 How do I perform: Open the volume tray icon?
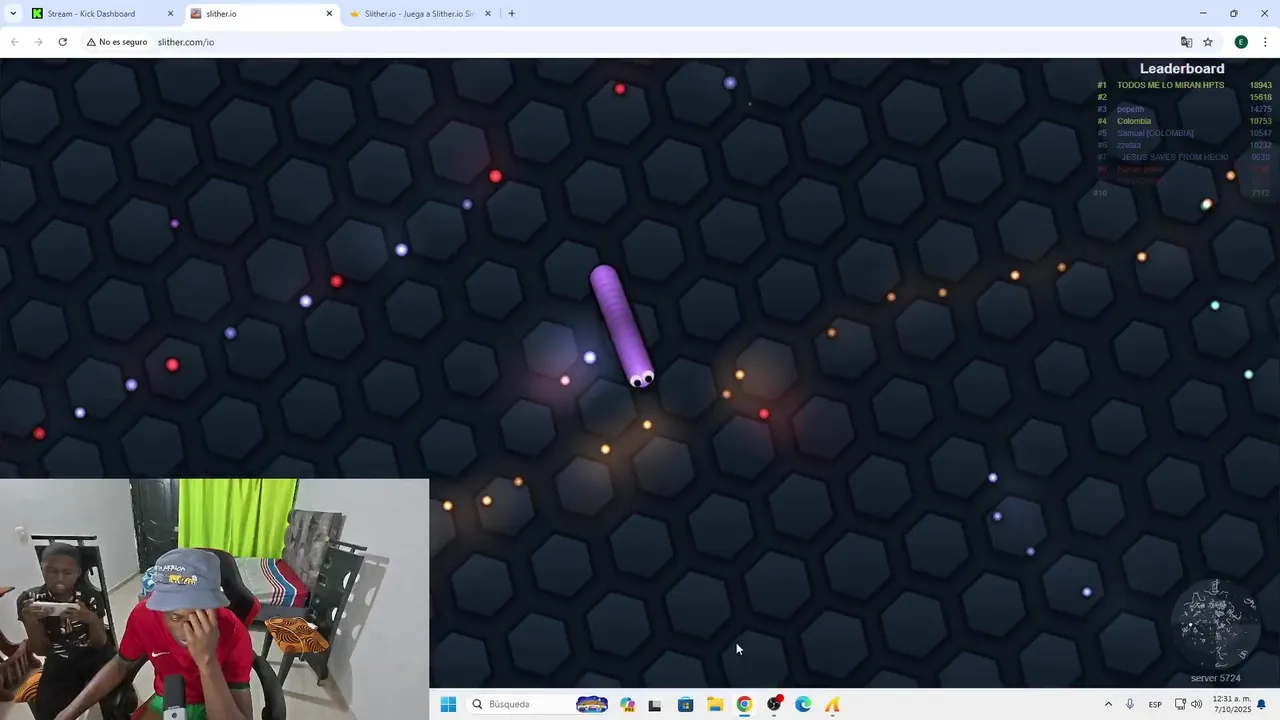click(1197, 704)
